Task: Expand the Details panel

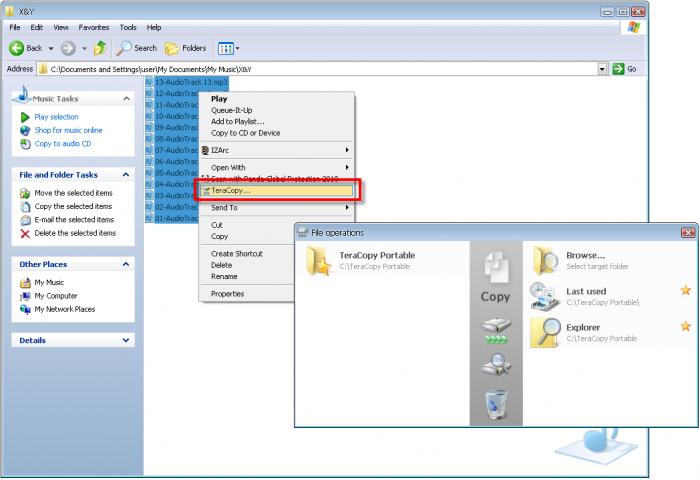Action: pyautogui.click(x=126, y=340)
